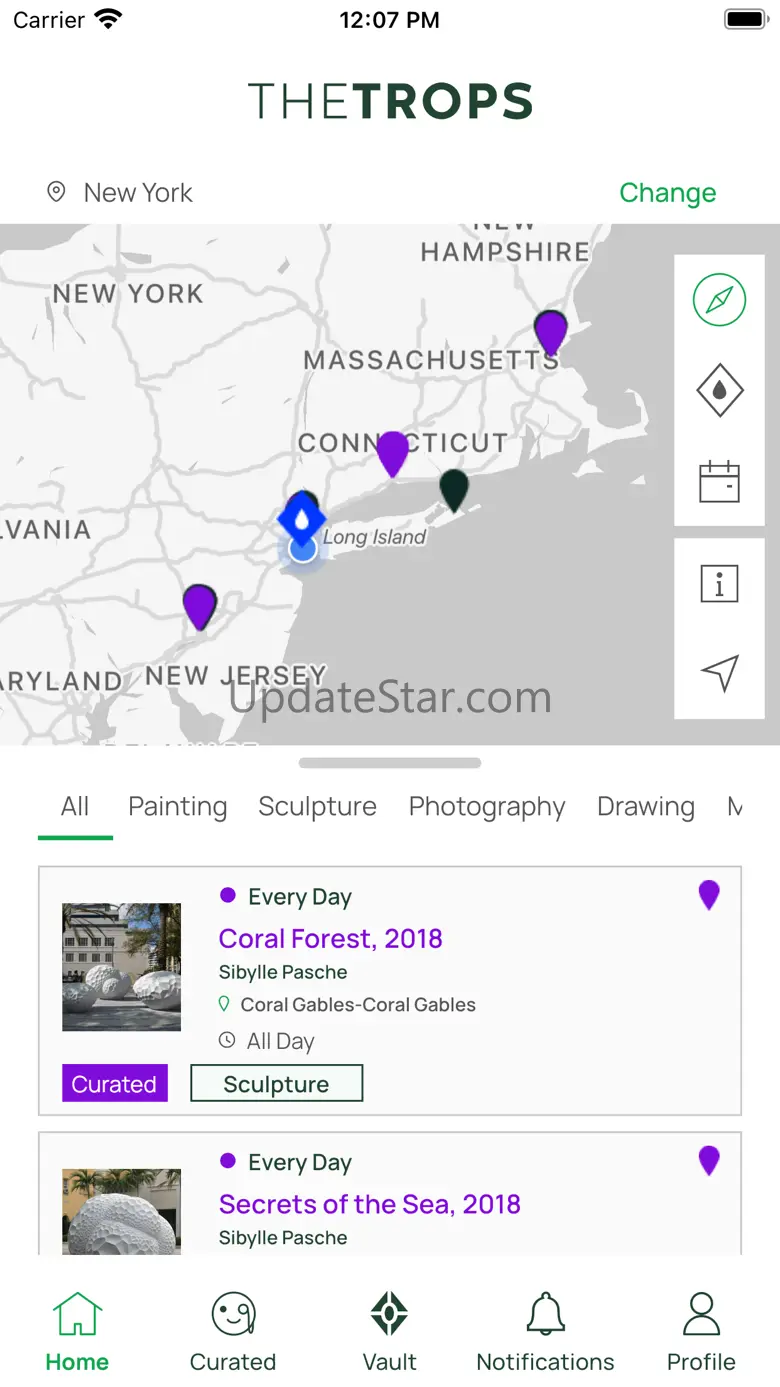This screenshot has width=780, height=1387.
Task: Tap the info icon on map
Action: 720,583
